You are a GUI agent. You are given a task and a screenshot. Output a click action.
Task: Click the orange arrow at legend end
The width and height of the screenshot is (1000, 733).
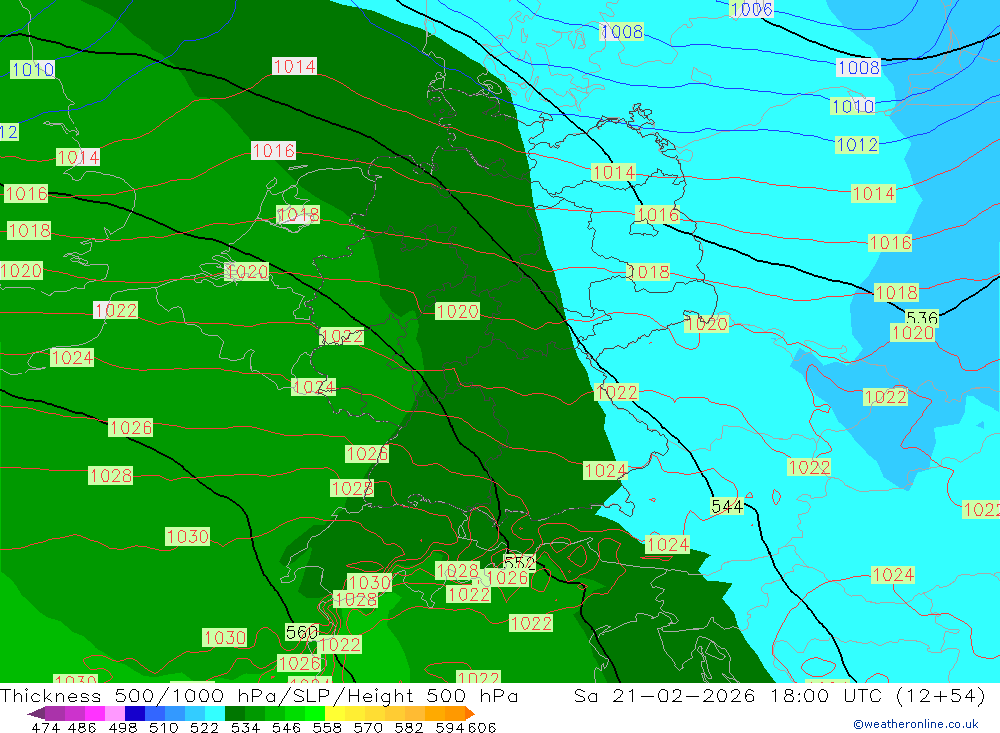469,713
